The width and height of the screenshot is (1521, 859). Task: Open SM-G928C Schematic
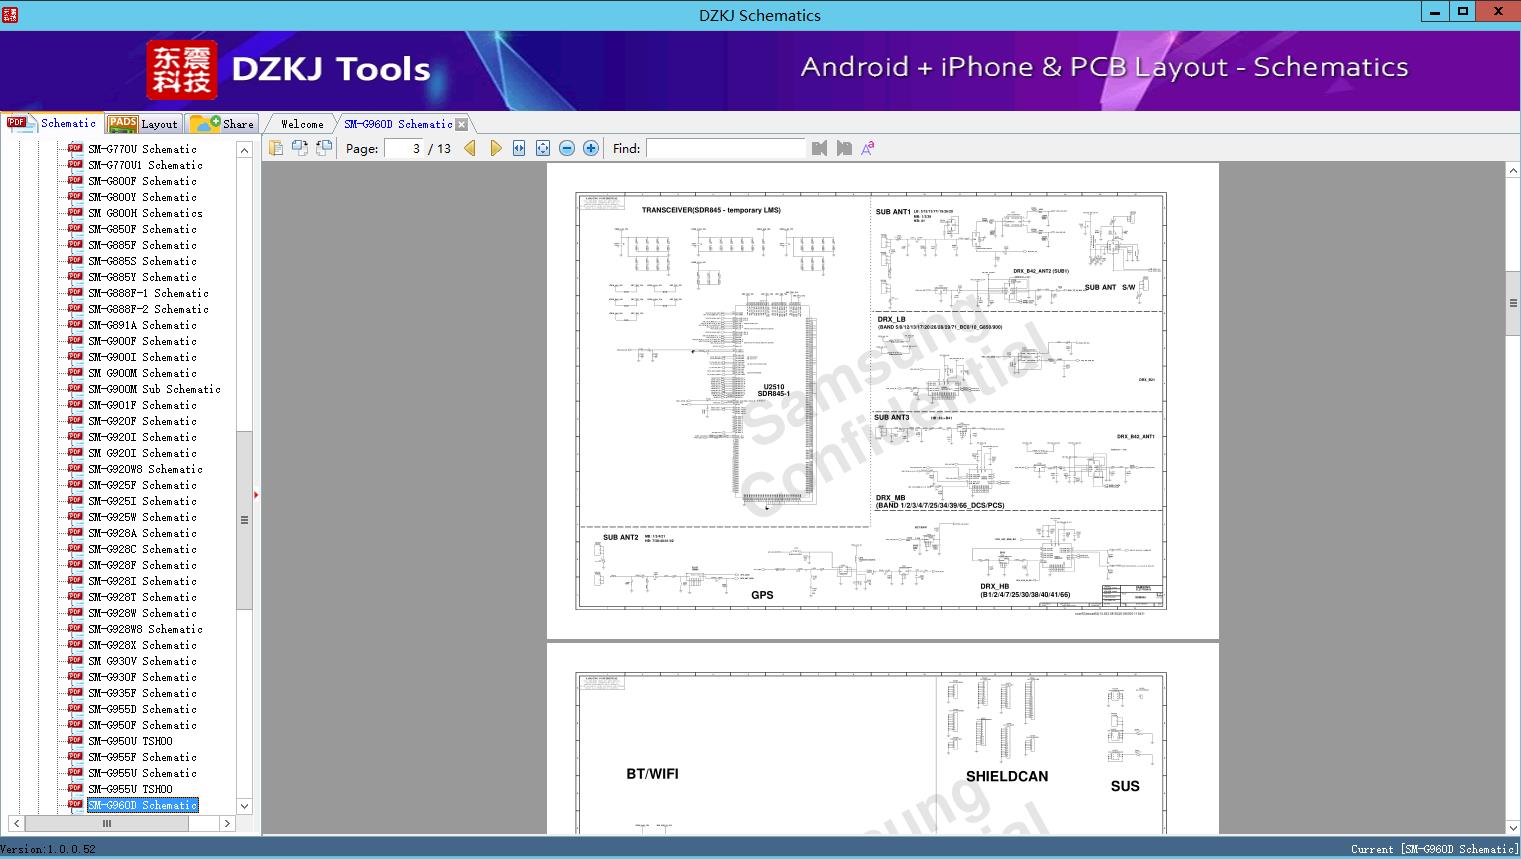[x=142, y=549]
